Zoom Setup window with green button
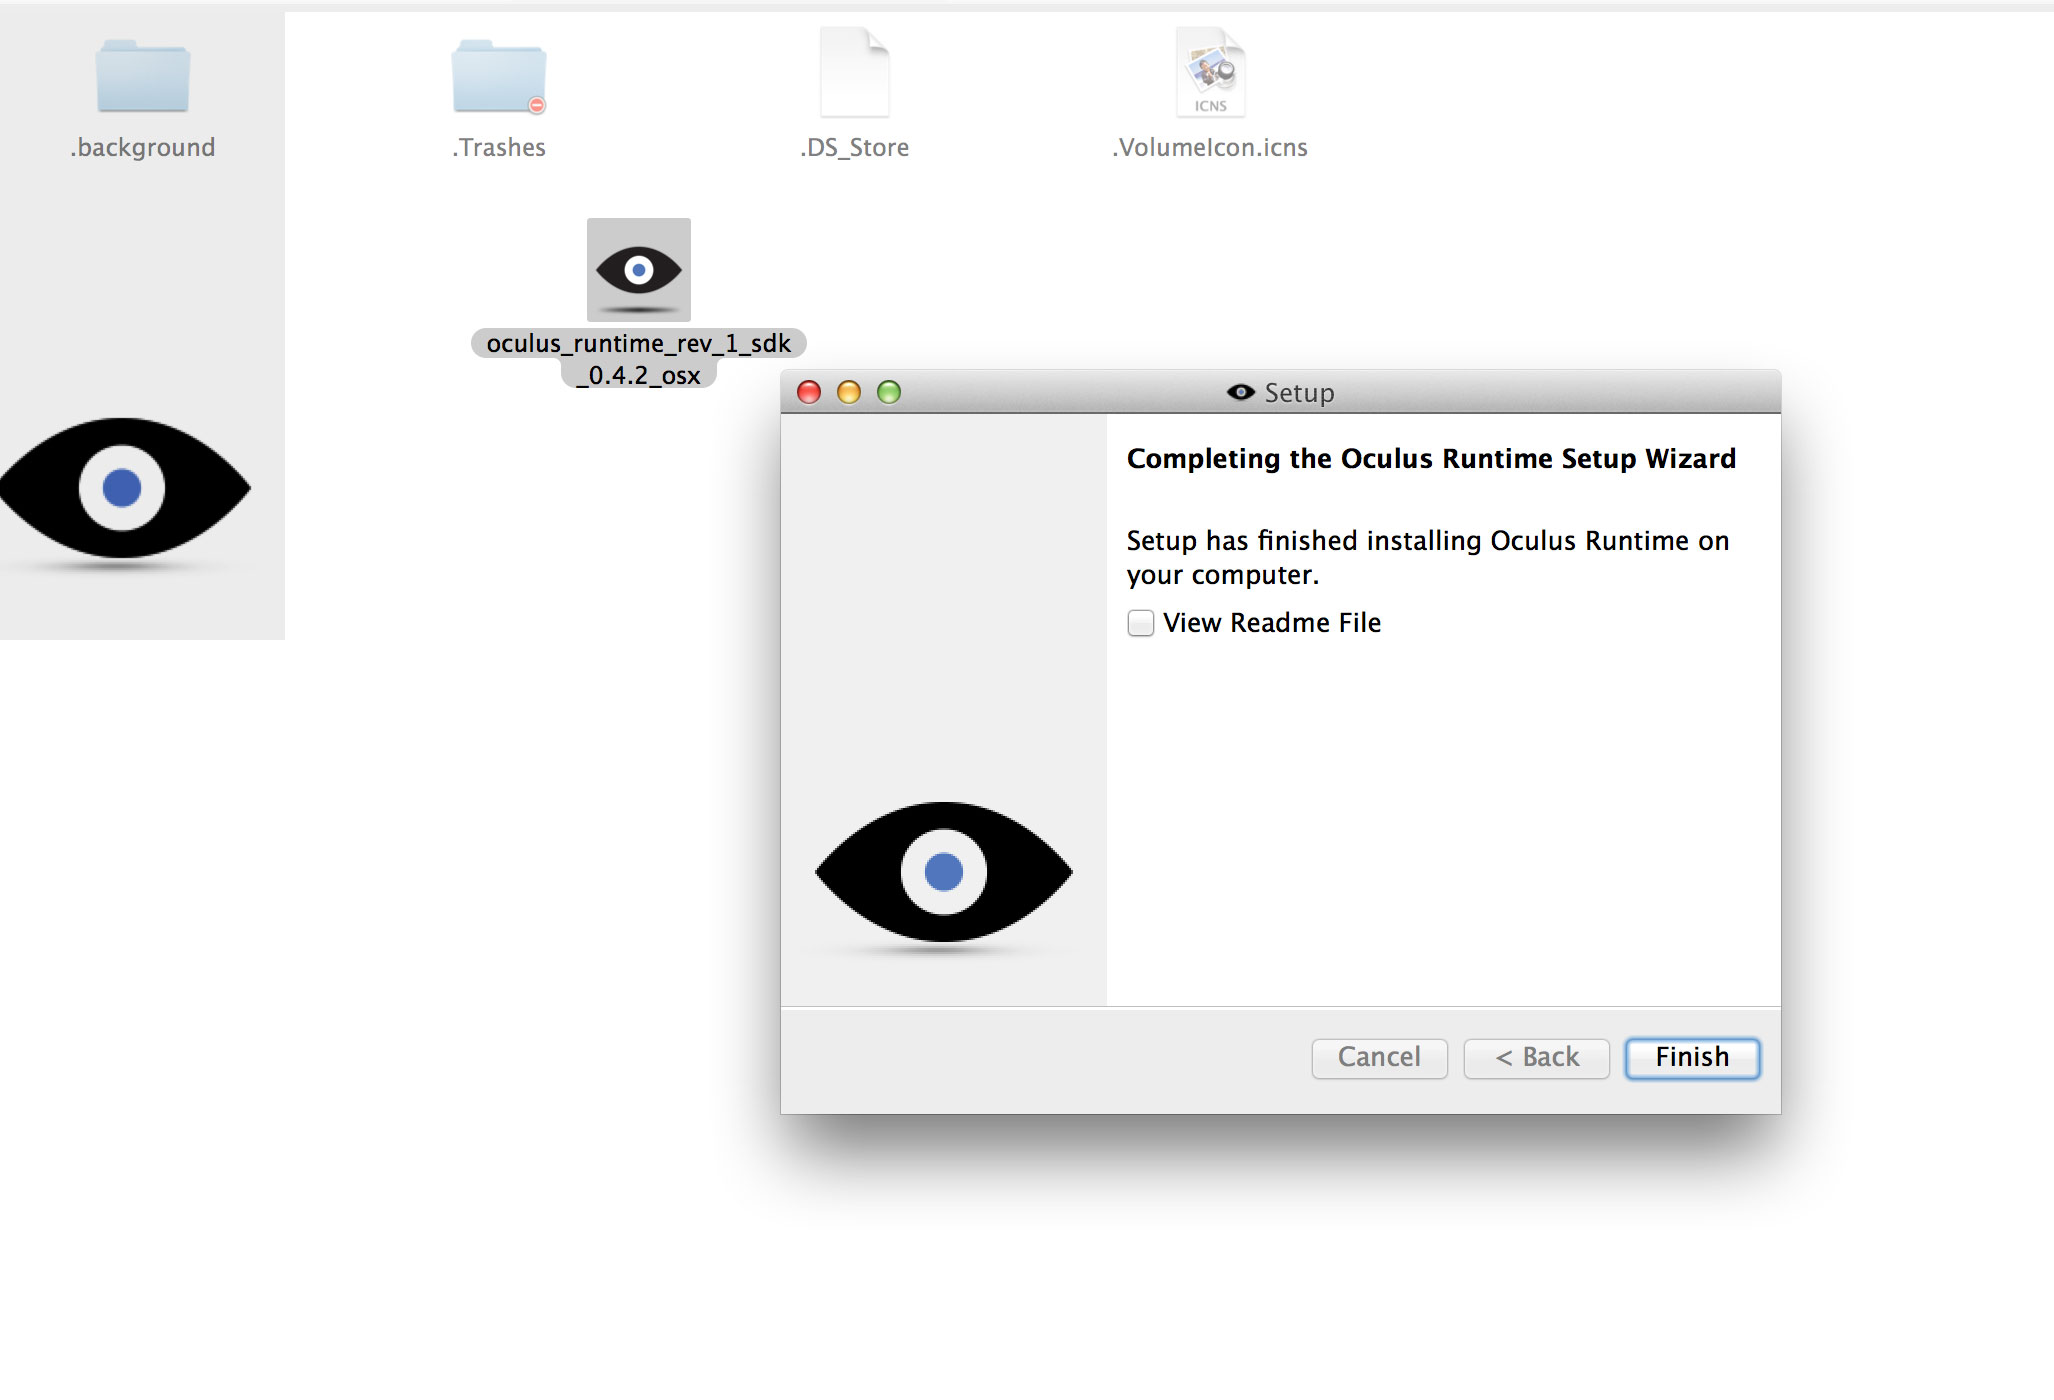This screenshot has width=2054, height=1400. [x=889, y=392]
